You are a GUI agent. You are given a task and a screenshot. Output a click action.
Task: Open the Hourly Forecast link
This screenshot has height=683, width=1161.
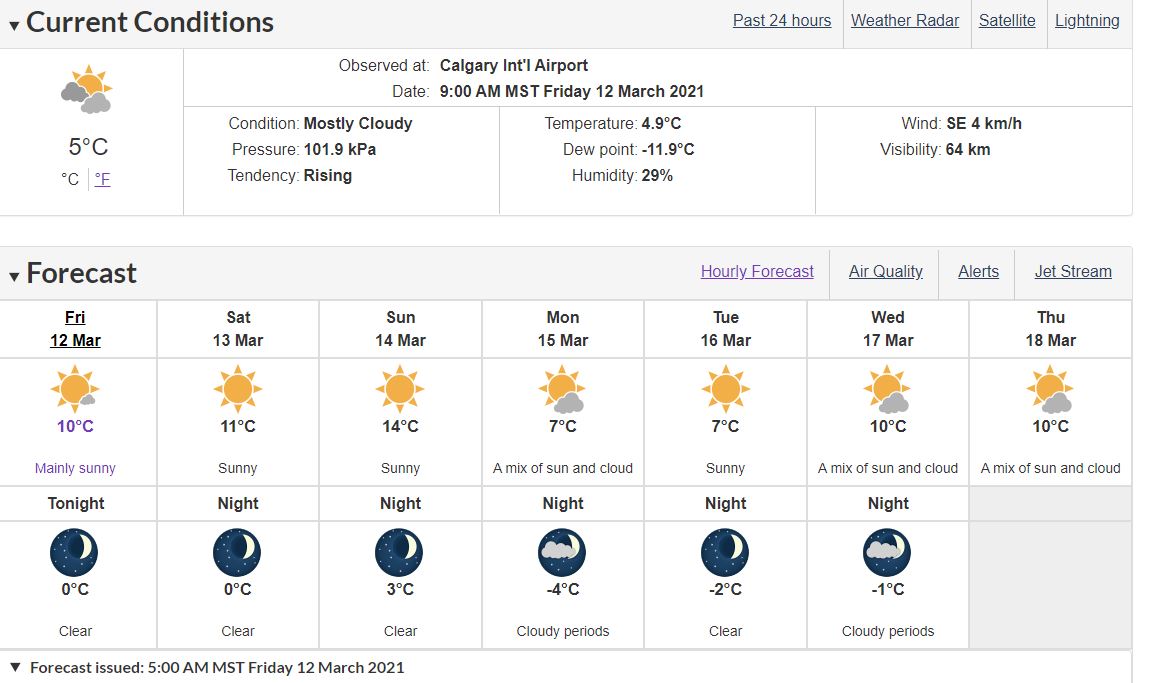coord(757,272)
